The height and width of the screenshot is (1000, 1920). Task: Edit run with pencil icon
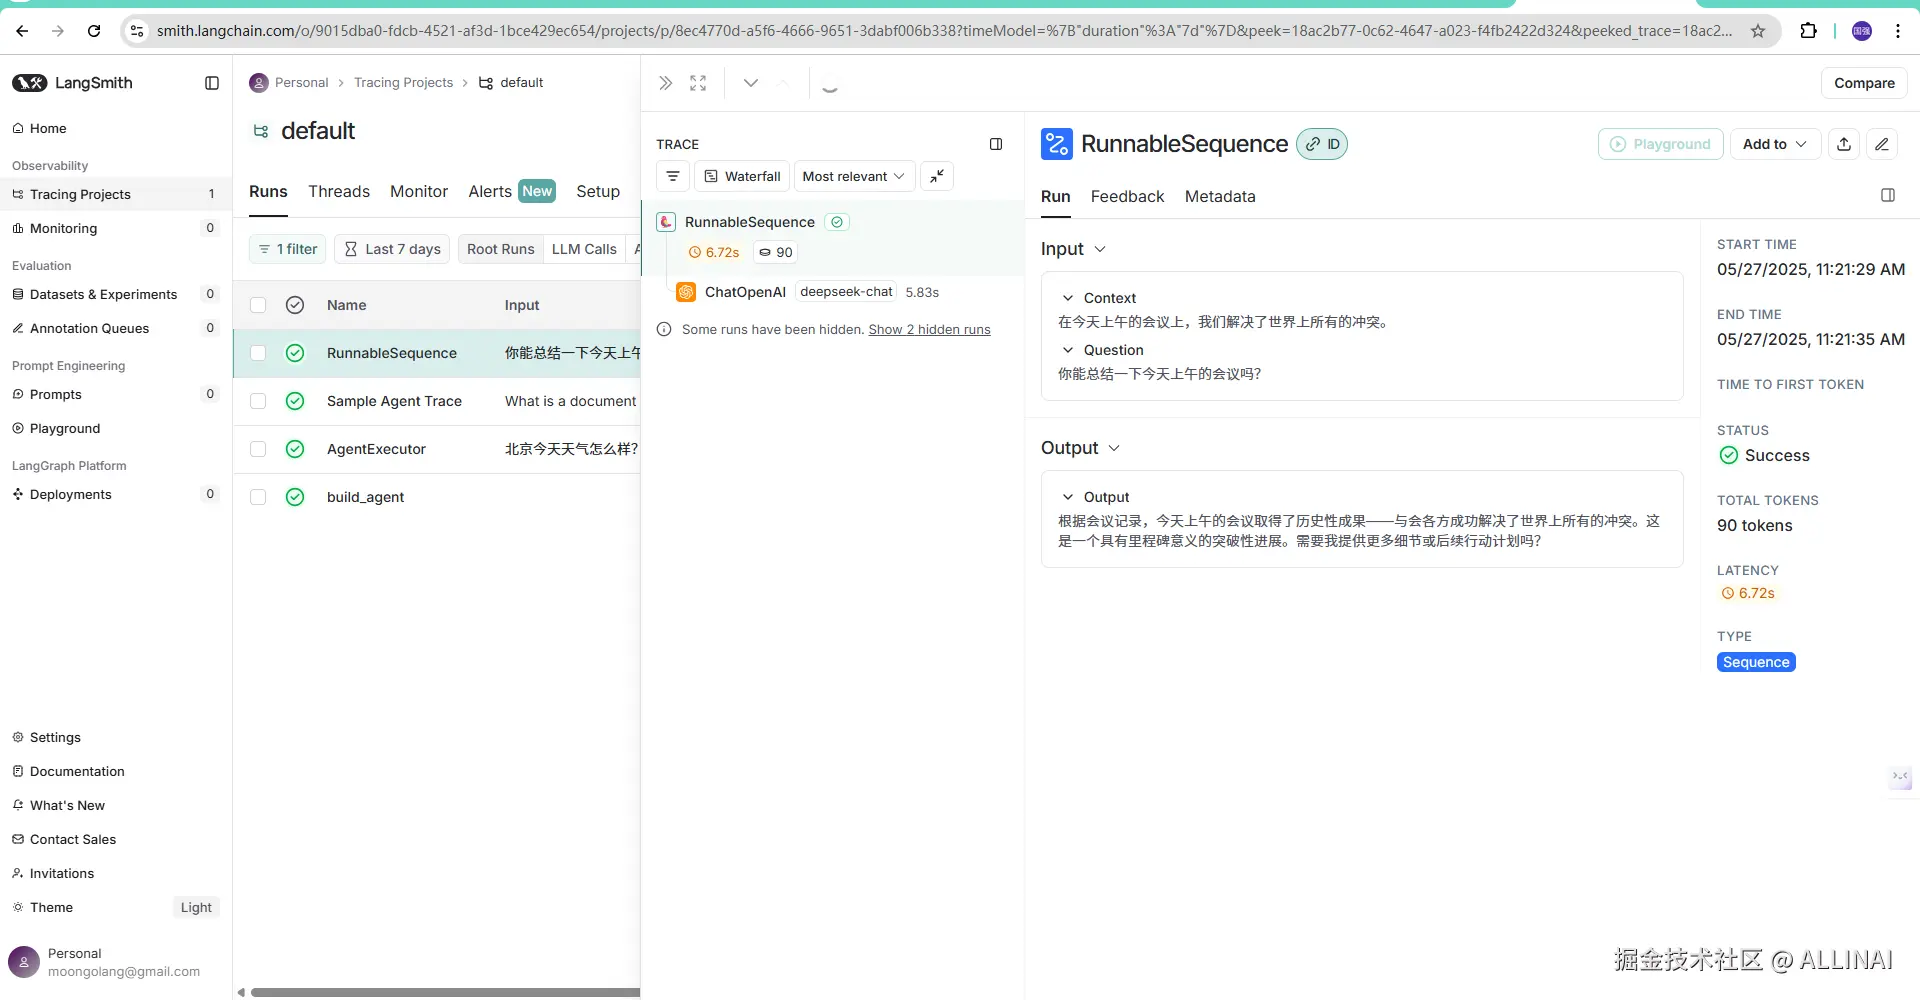(1882, 144)
